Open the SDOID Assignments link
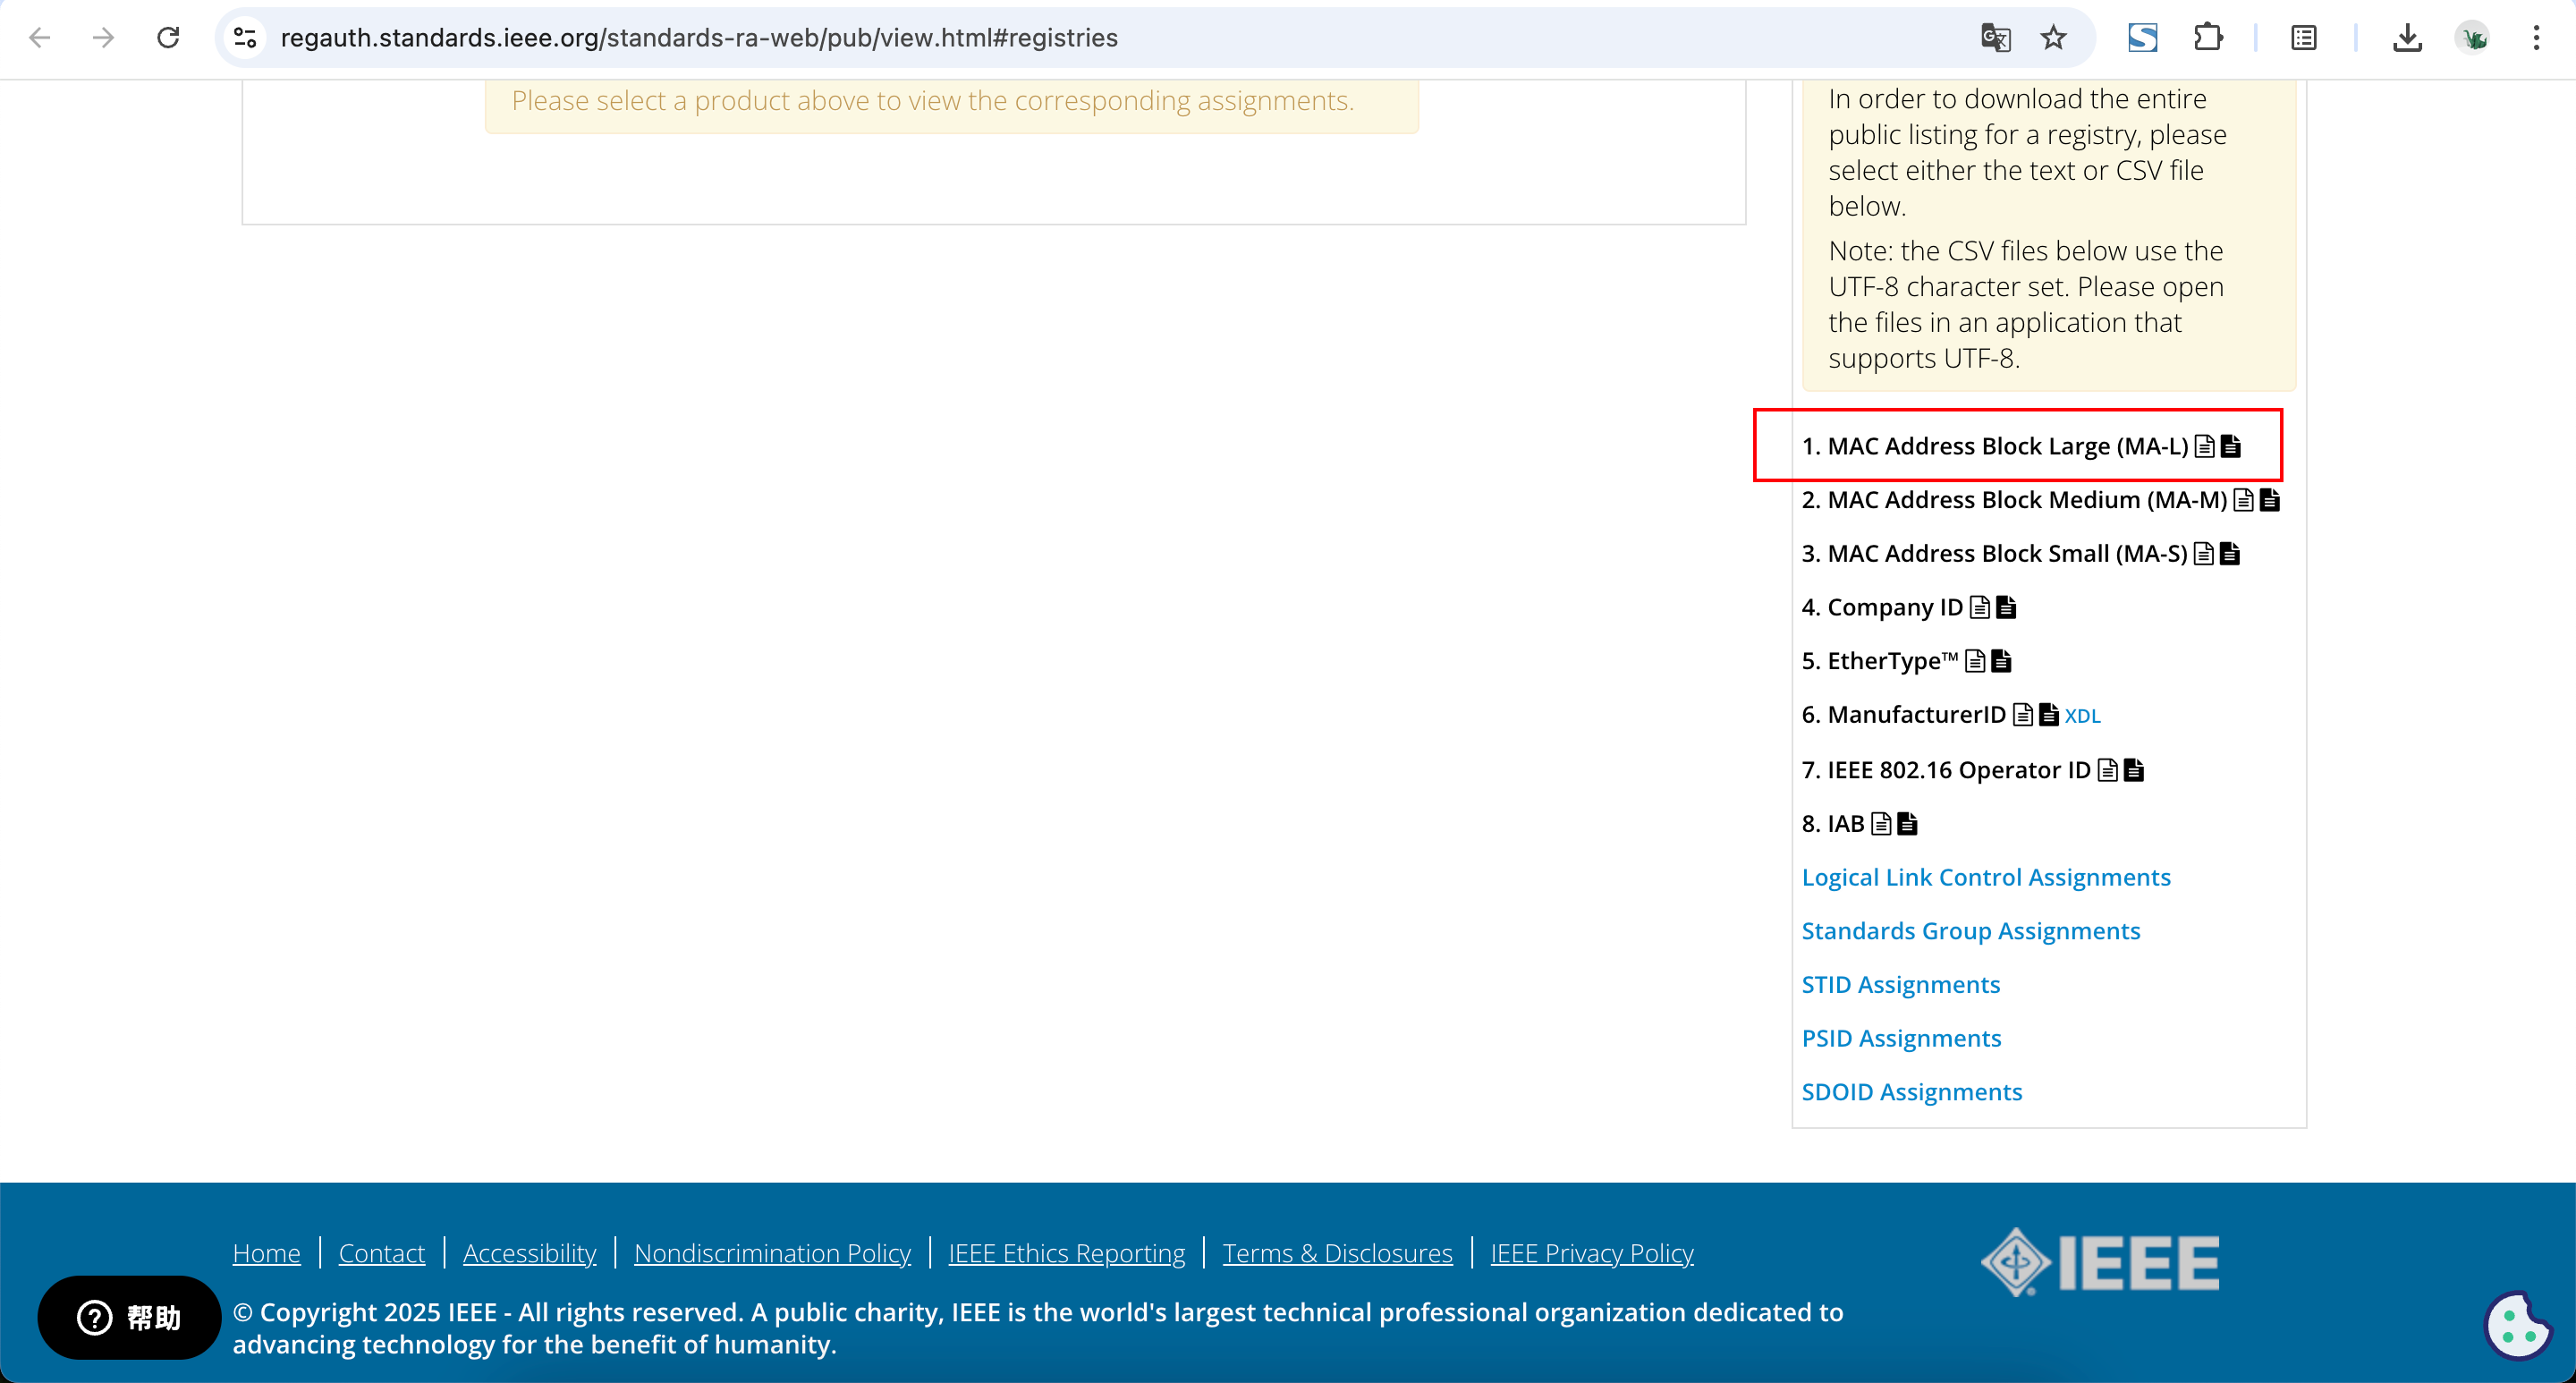 click(x=1911, y=1092)
